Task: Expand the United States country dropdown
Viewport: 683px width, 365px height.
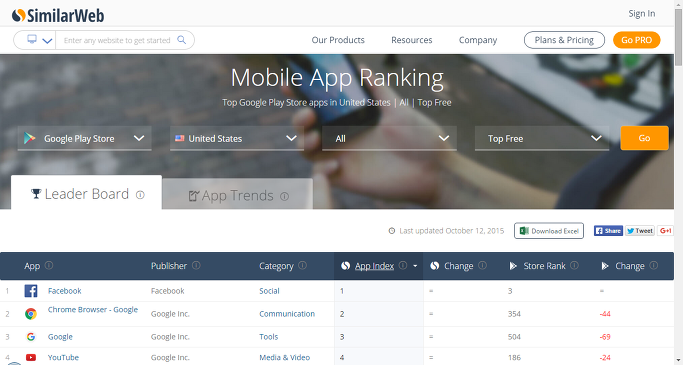Action: click(237, 139)
